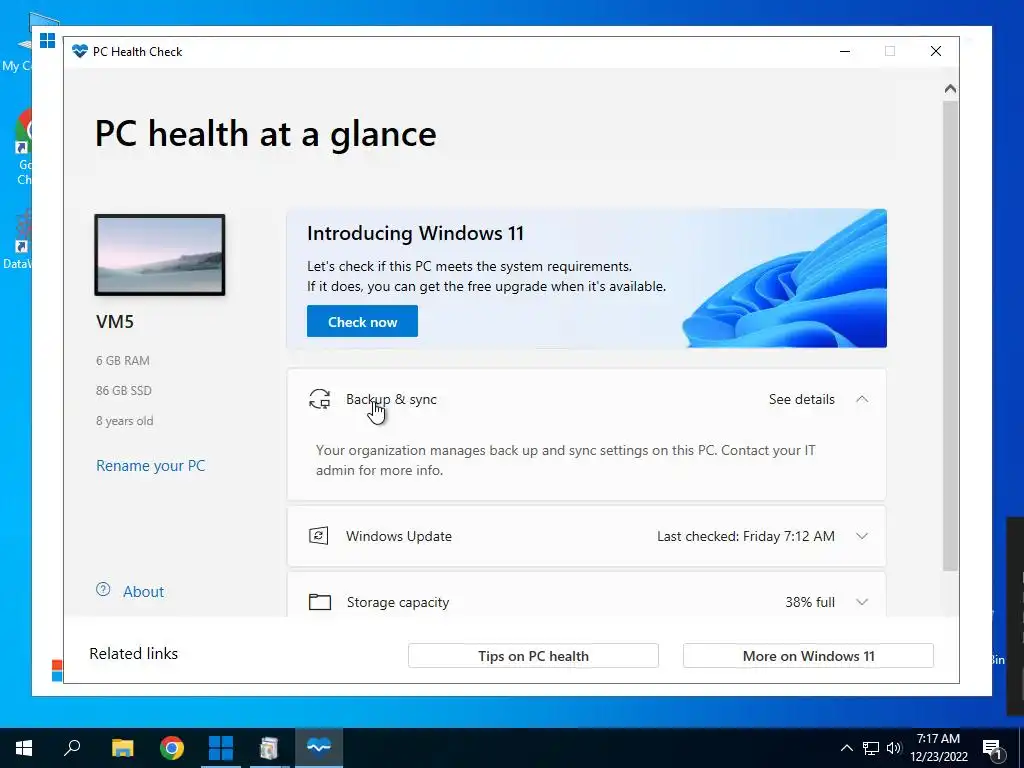Click See details for Backup & sync
This screenshot has height=768, width=1024.
801,399
